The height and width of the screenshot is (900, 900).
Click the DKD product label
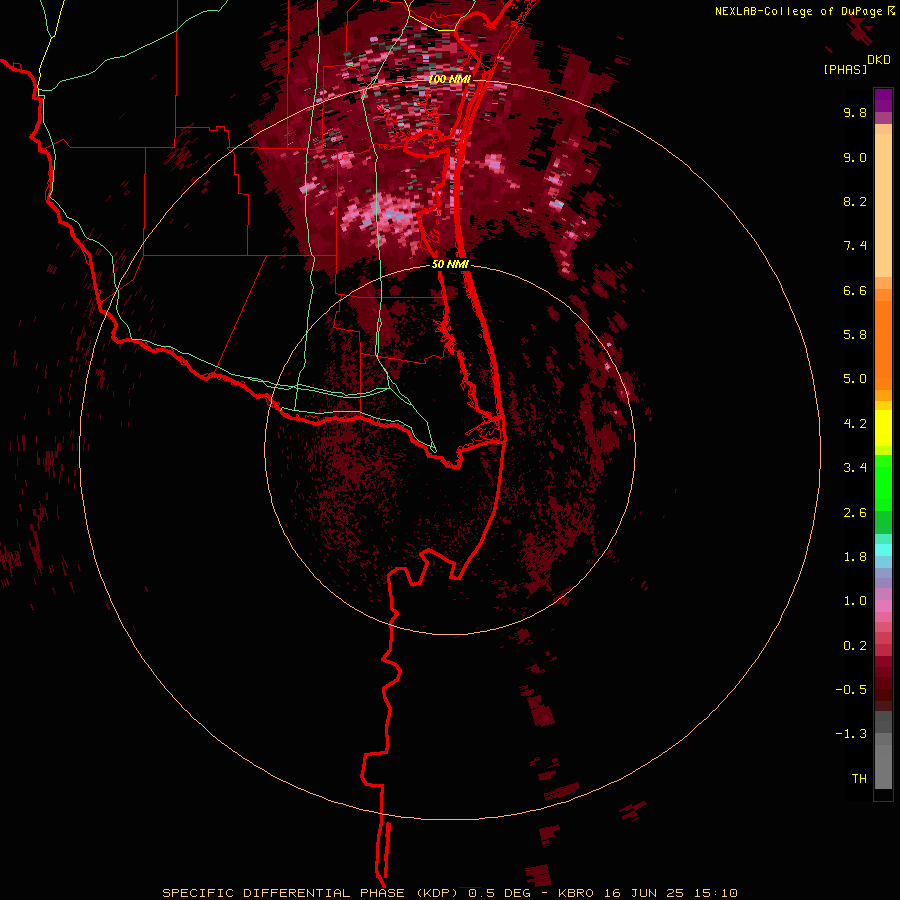[x=879, y=60]
